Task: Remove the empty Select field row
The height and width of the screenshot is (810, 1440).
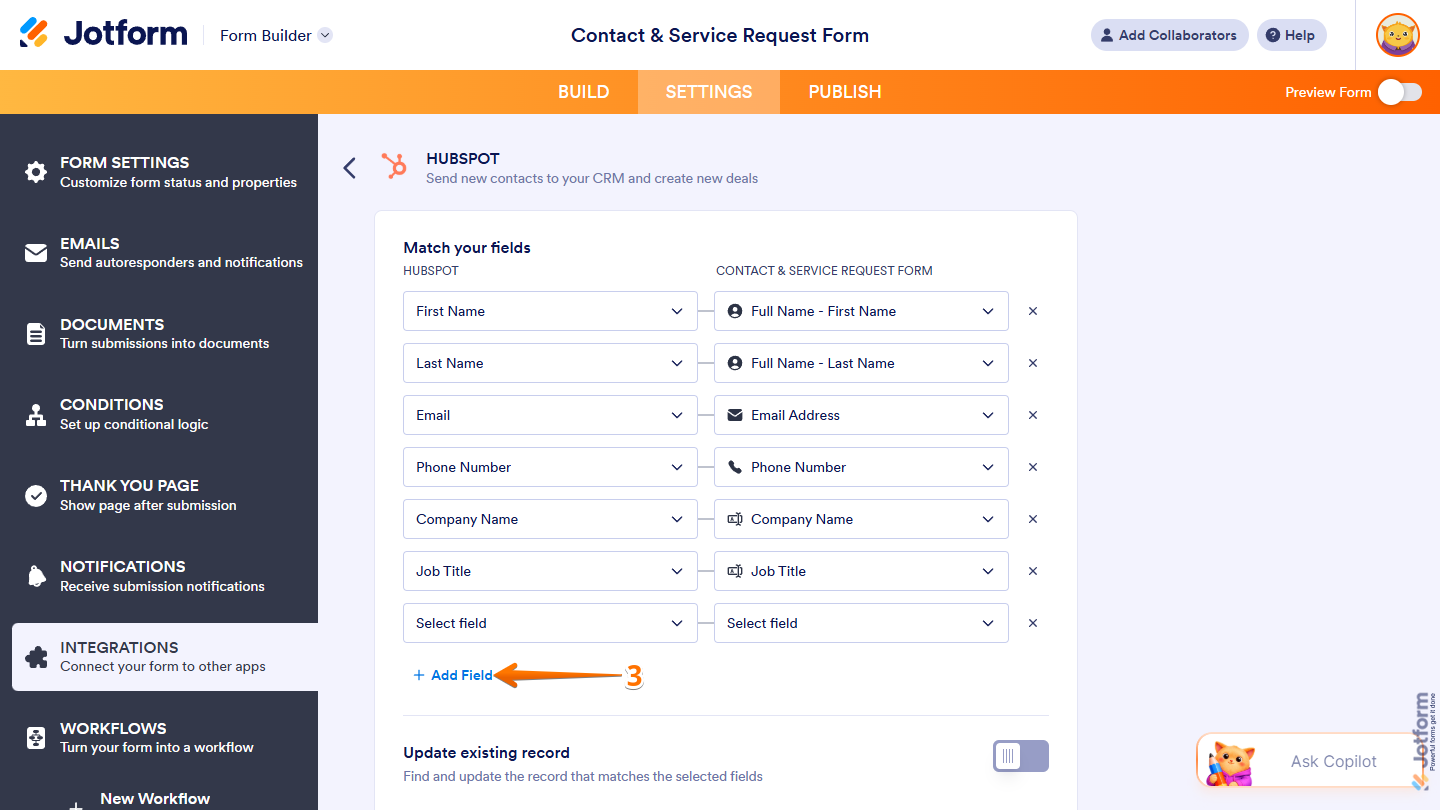Action: click(1033, 623)
